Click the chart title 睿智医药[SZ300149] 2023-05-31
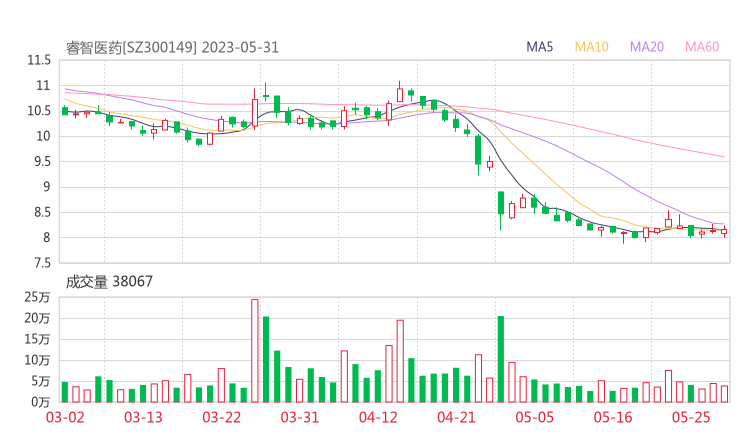Viewport: 740px width, 440px height. pyautogui.click(x=172, y=48)
